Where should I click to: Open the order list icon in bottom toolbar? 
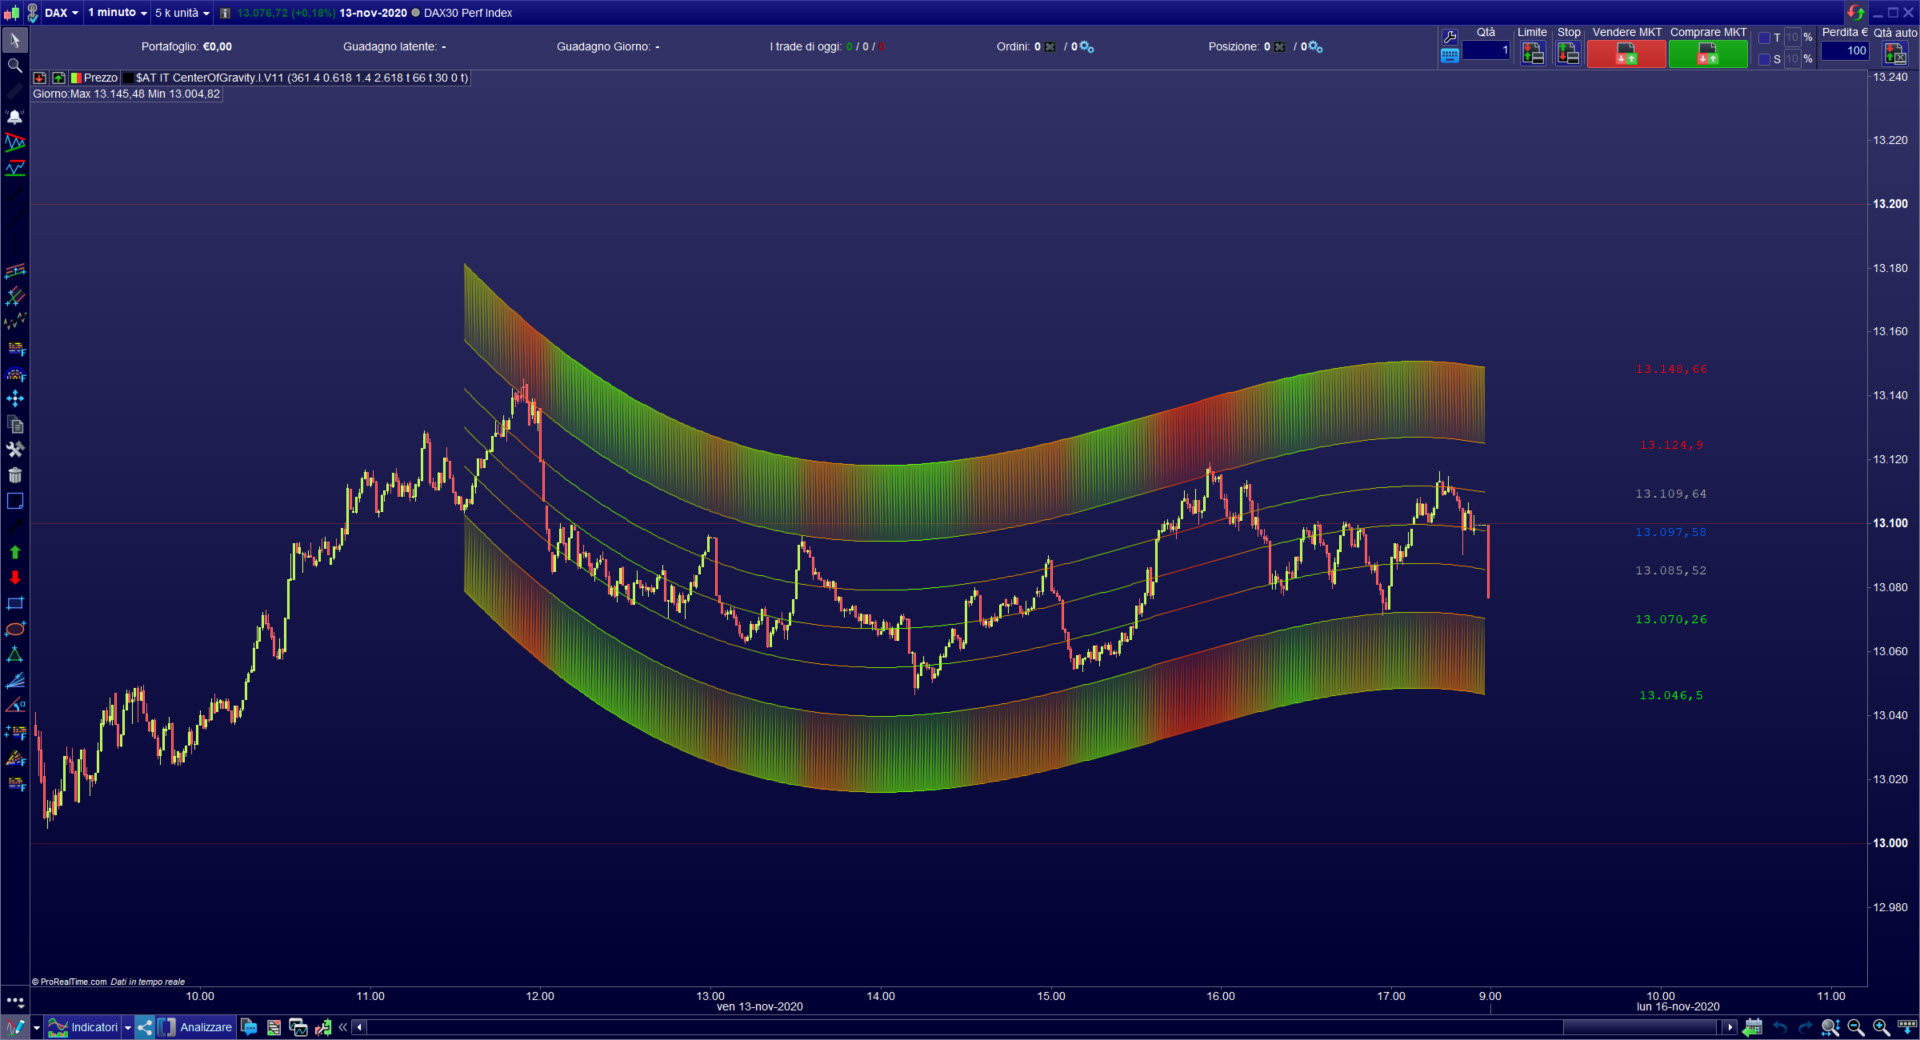click(x=273, y=1027)
